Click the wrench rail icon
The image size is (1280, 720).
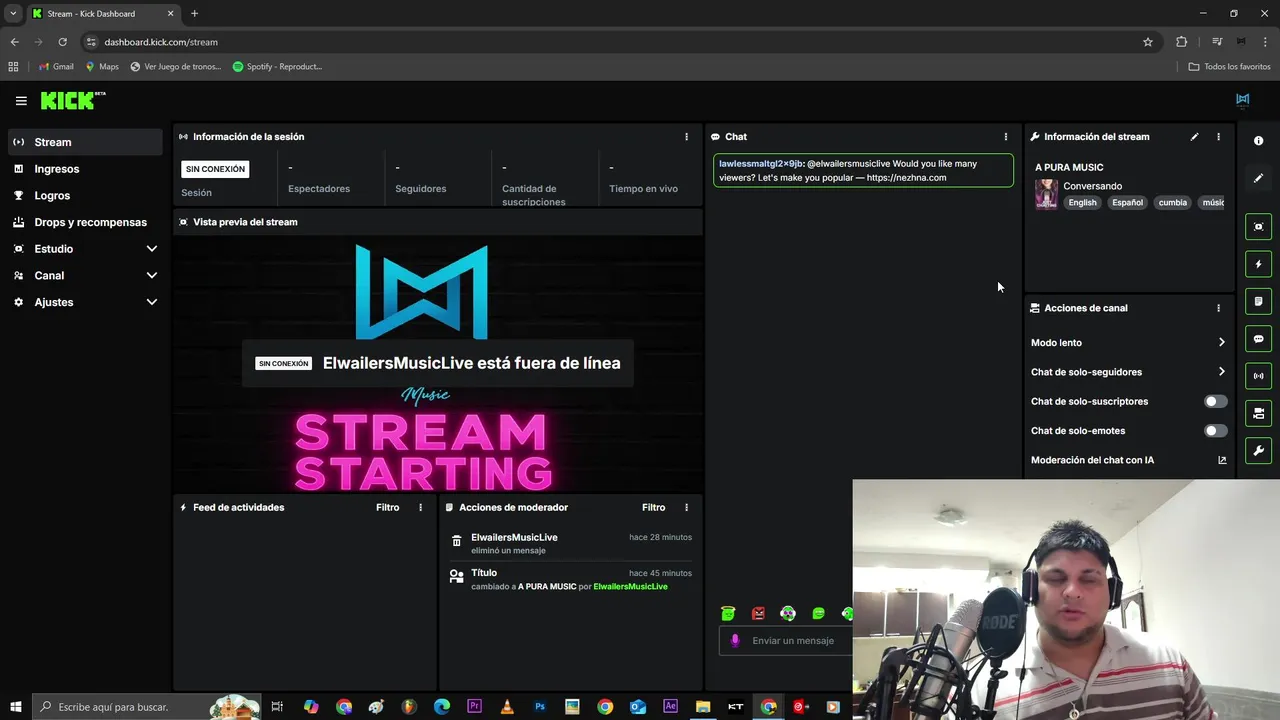pyautogui.click(x=1258, y=450)
